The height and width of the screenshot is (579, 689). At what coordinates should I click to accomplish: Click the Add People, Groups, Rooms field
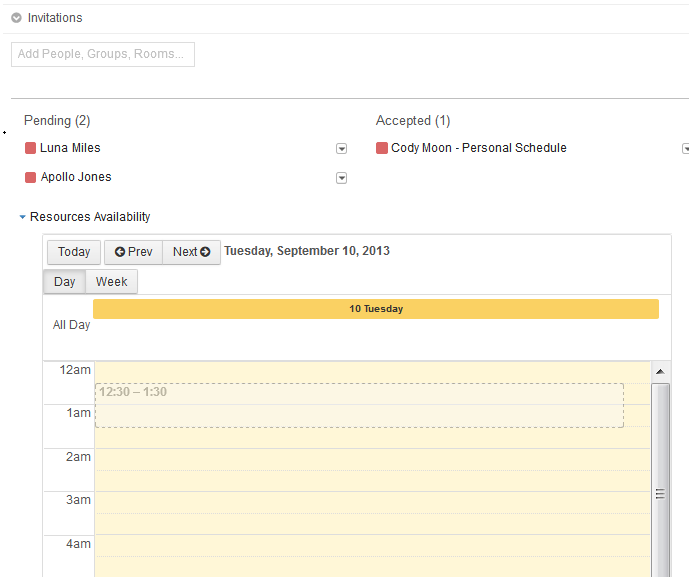103,54
